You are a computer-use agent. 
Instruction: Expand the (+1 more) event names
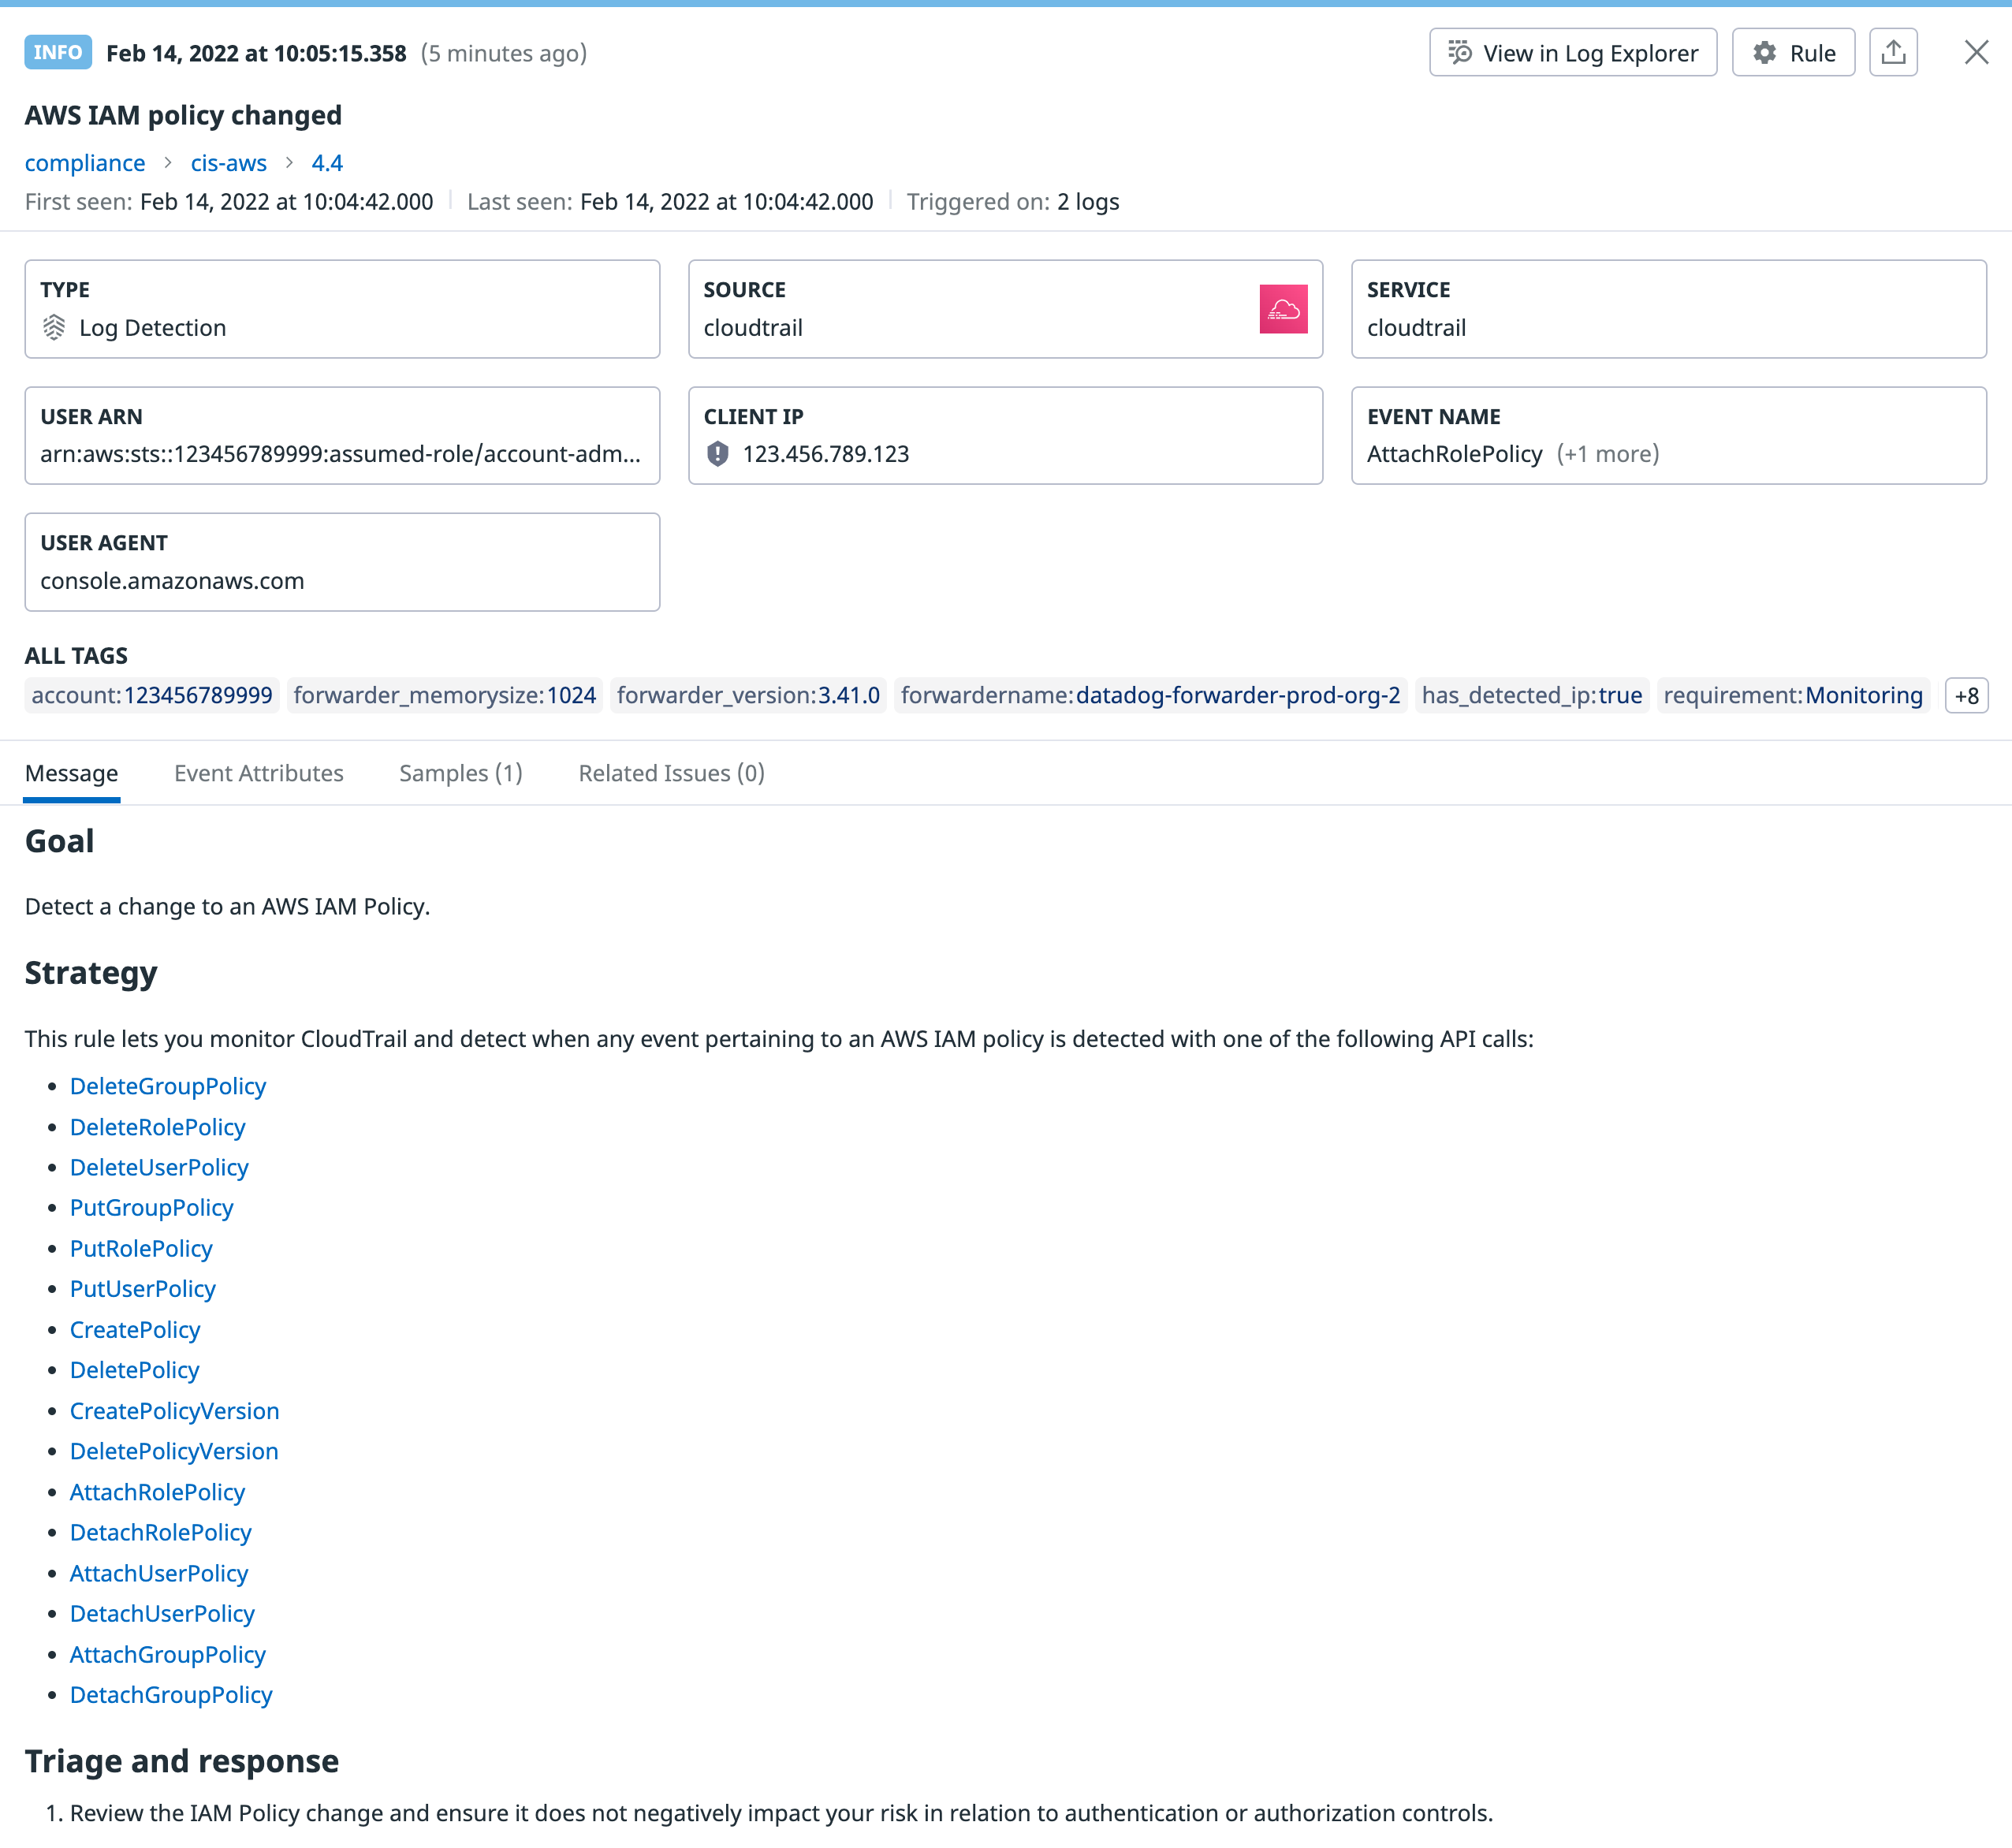click(x=1607, y=453)
